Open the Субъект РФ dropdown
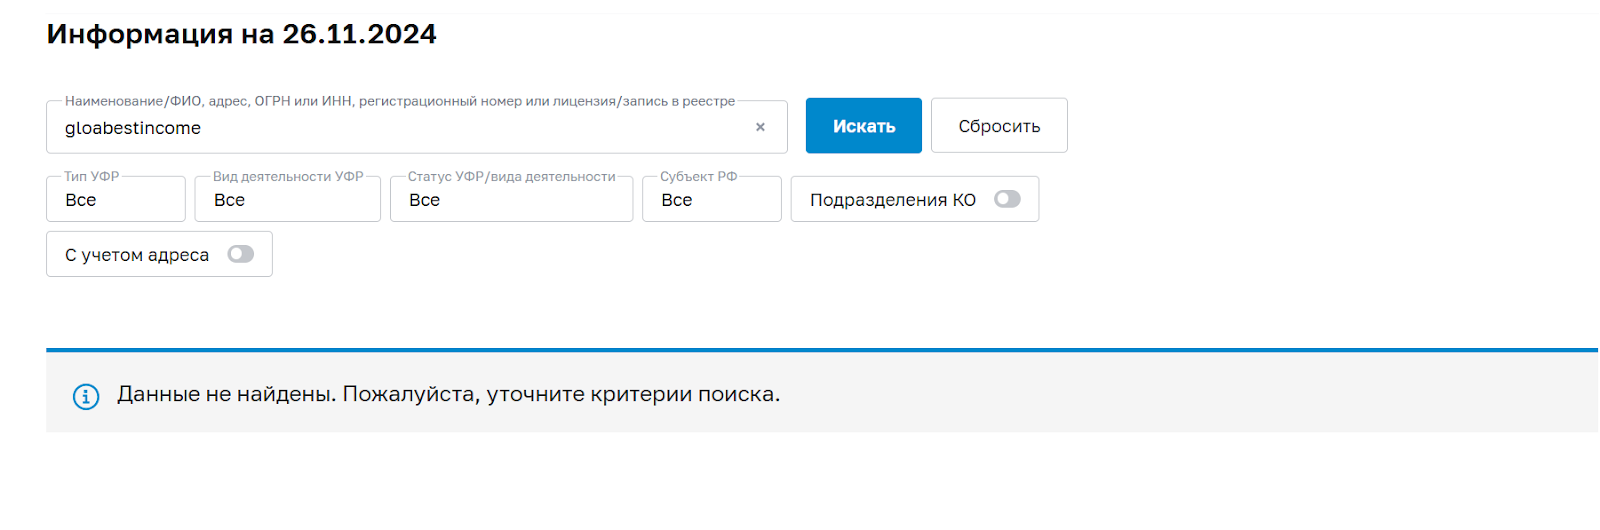 [712, 199]
